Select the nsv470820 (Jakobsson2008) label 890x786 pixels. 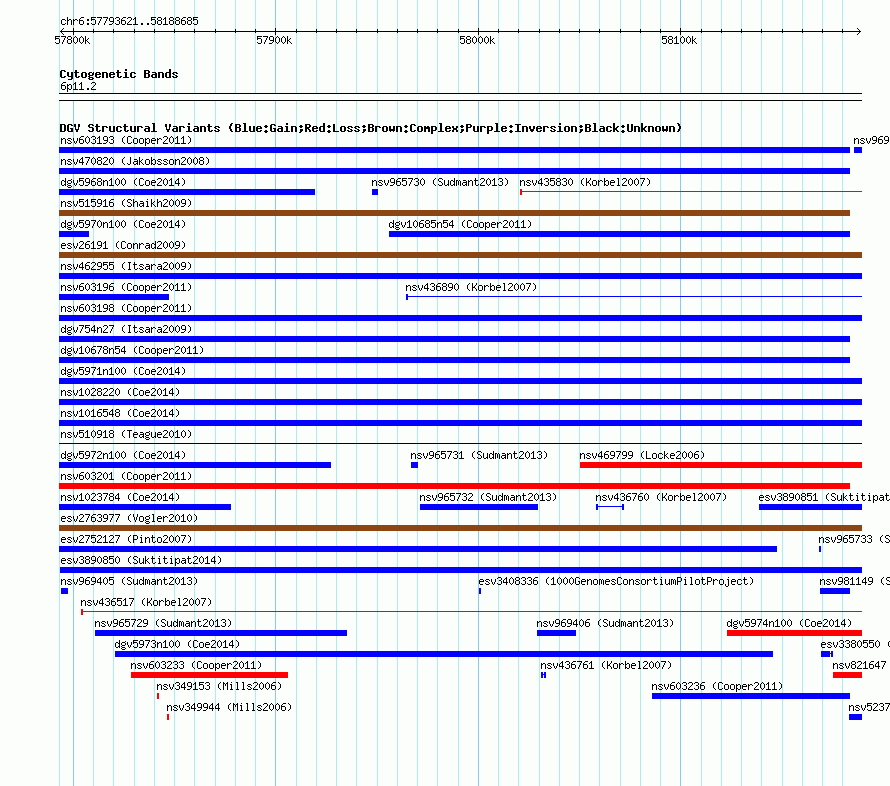pyautogui.click(x=135, y=161)
